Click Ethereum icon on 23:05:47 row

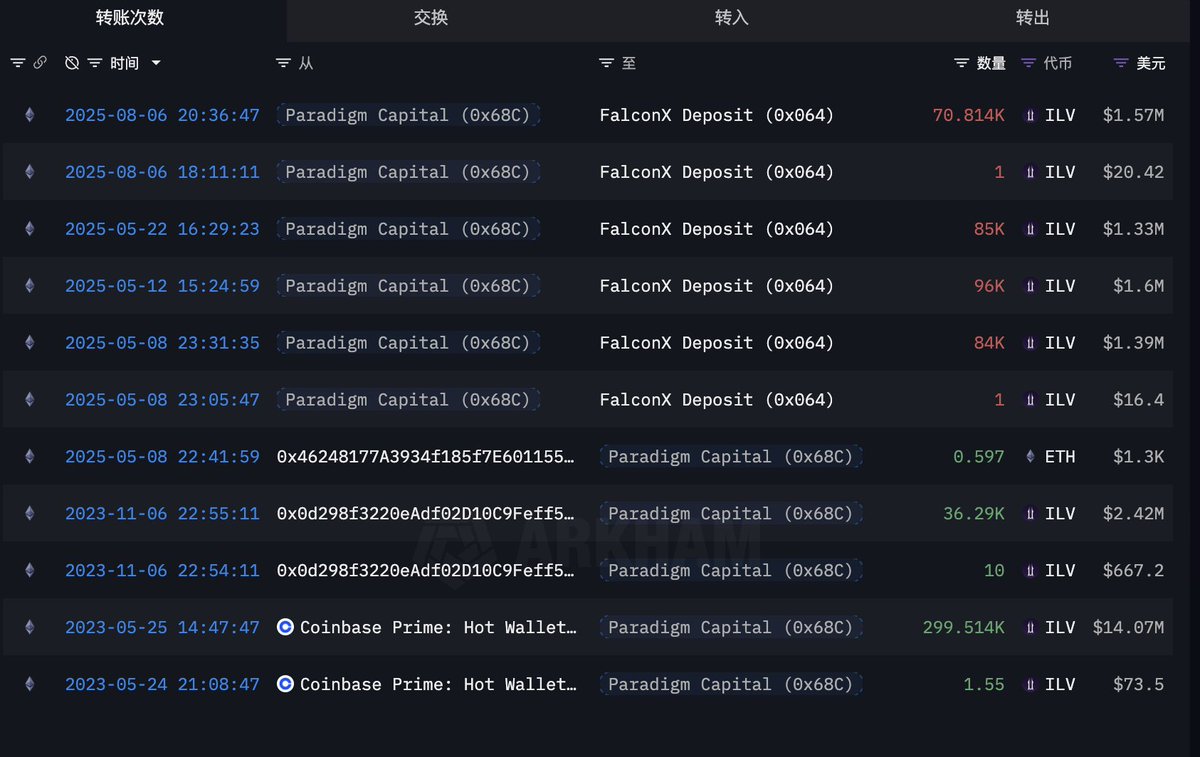pyautogui.click(x=29, y=400)
